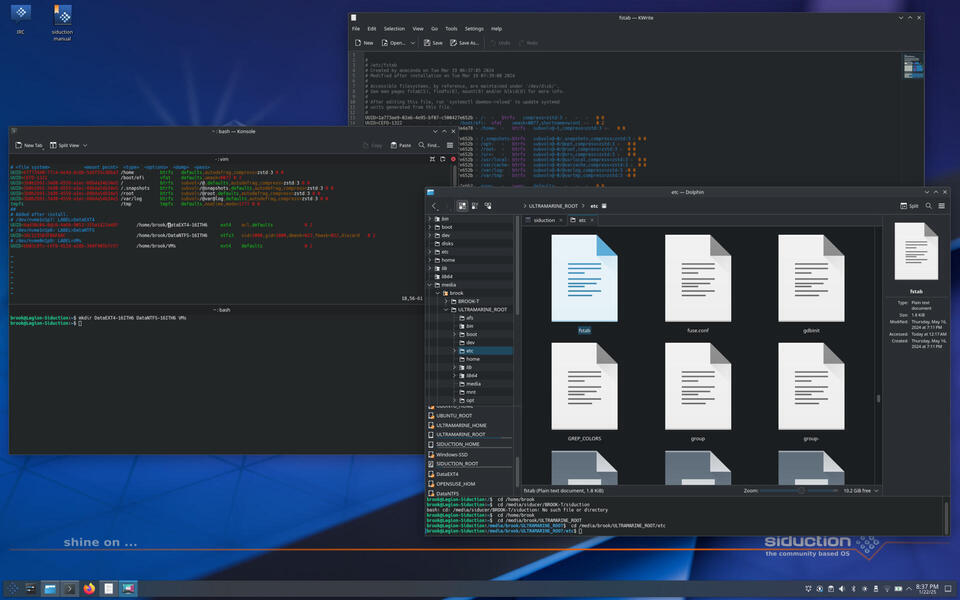The height and width of the screenshot is (600, 960).
Task: Open the KWrite Selection menu
Action: (394, 29)
